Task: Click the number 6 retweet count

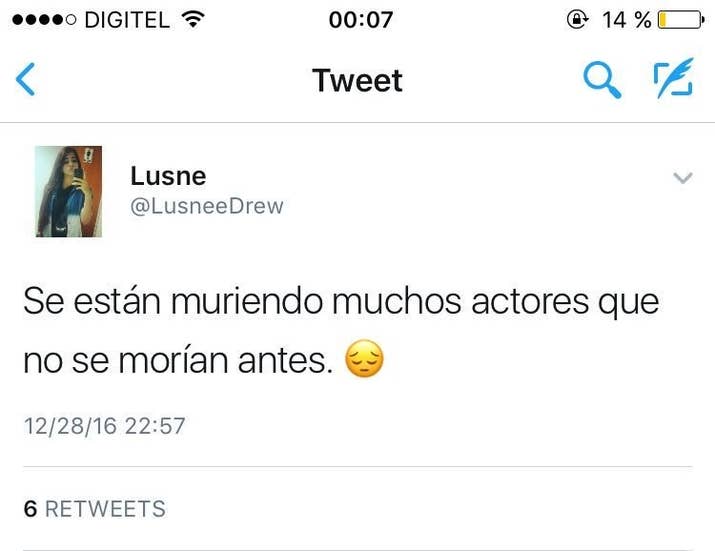Action: click(x=30, y=509)
